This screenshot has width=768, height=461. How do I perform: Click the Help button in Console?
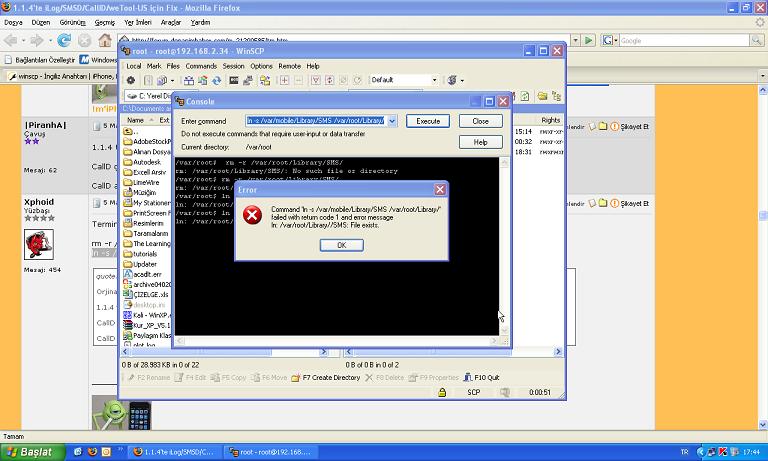click(x=480, y=142)
